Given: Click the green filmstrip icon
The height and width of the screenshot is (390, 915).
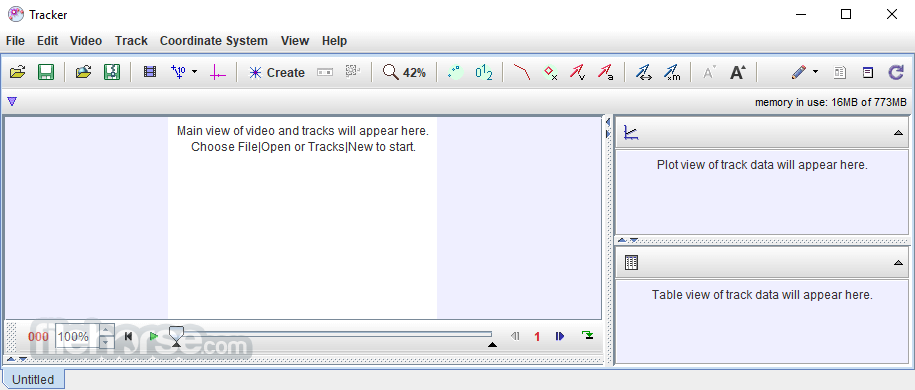Looking at the screenshot, I should coord(111,72).
